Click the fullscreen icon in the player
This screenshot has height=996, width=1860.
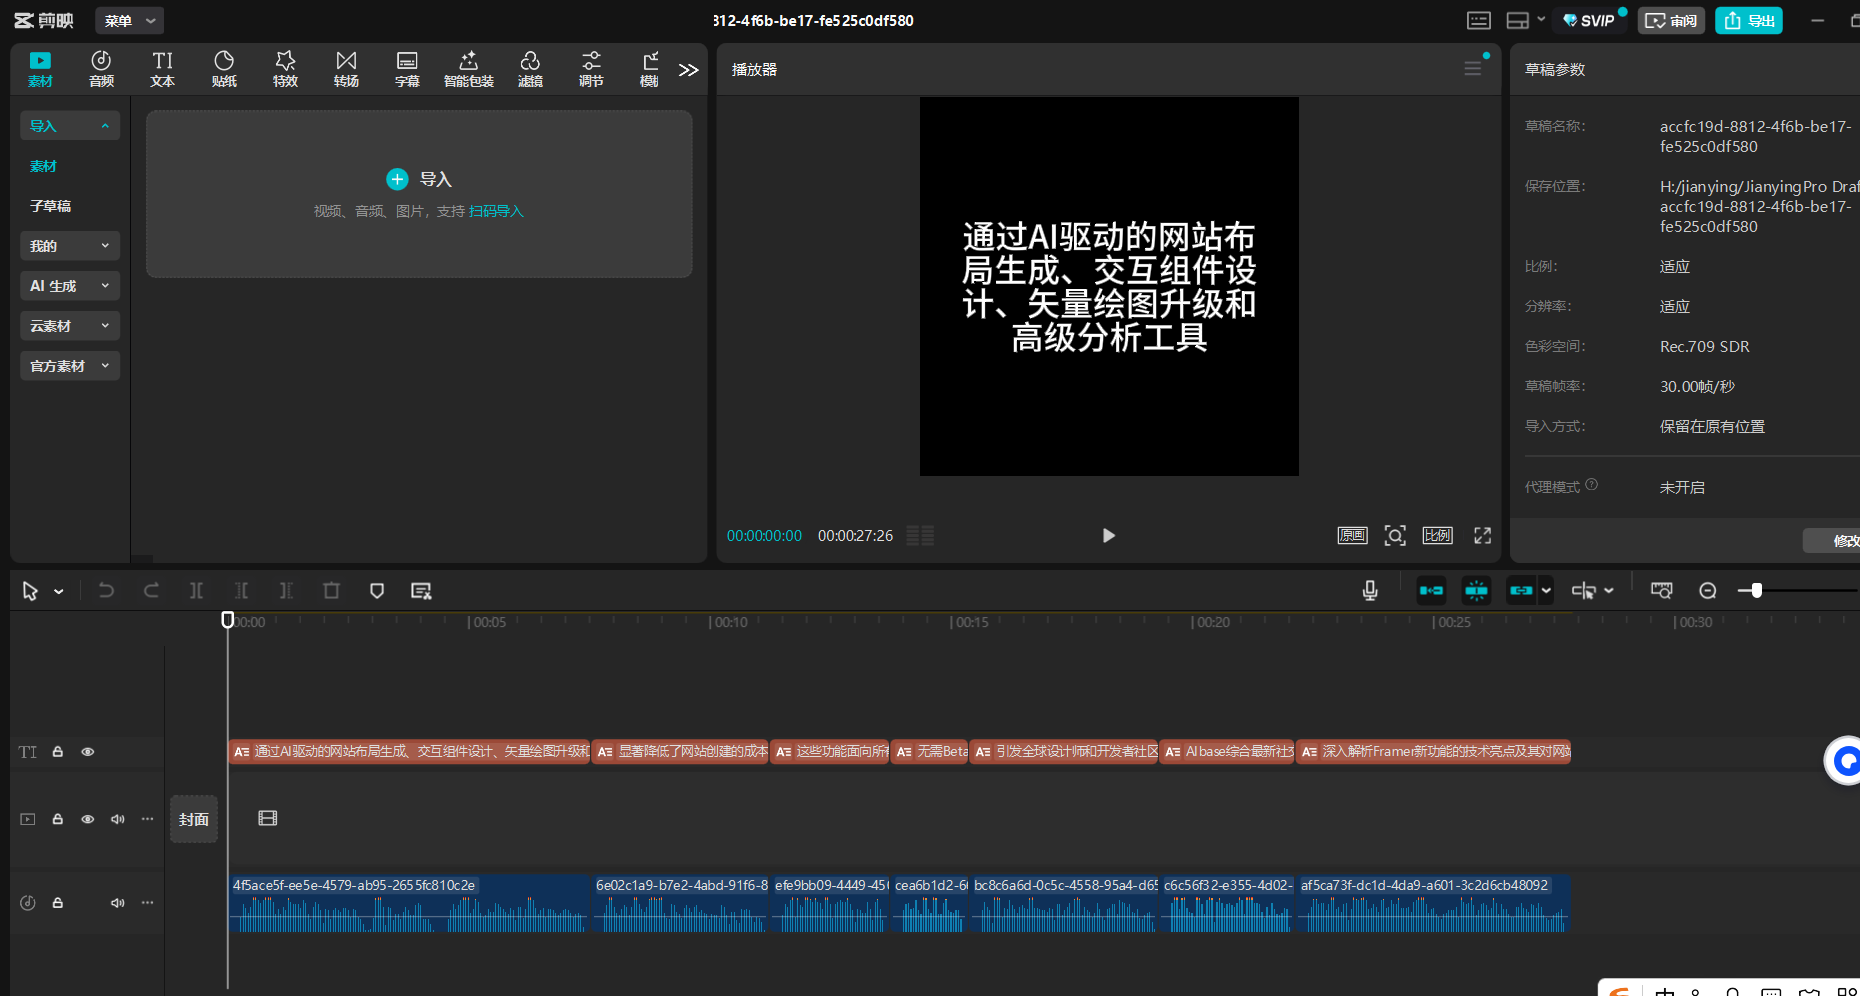(x=1482, y=536)
